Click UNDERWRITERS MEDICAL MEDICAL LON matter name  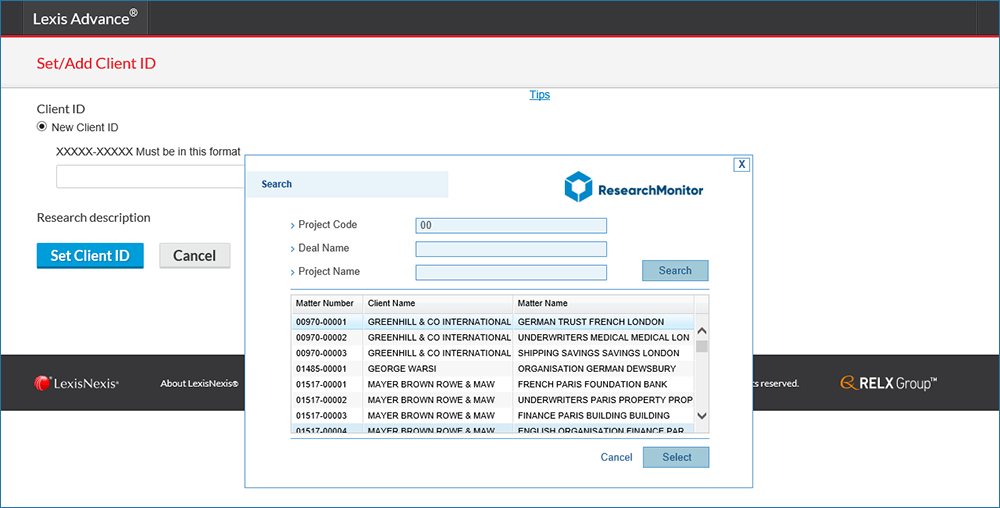[603, 337]
